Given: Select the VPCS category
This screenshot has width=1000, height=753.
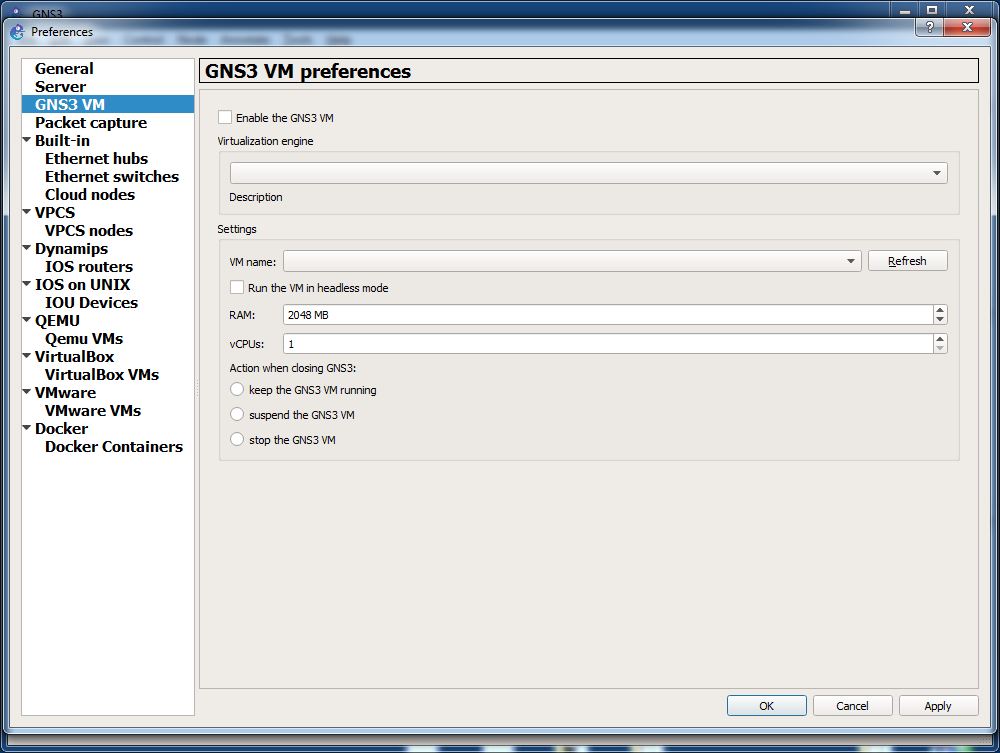Looking at the screenshot, I should pyautogui.click(x=55, y=212).
